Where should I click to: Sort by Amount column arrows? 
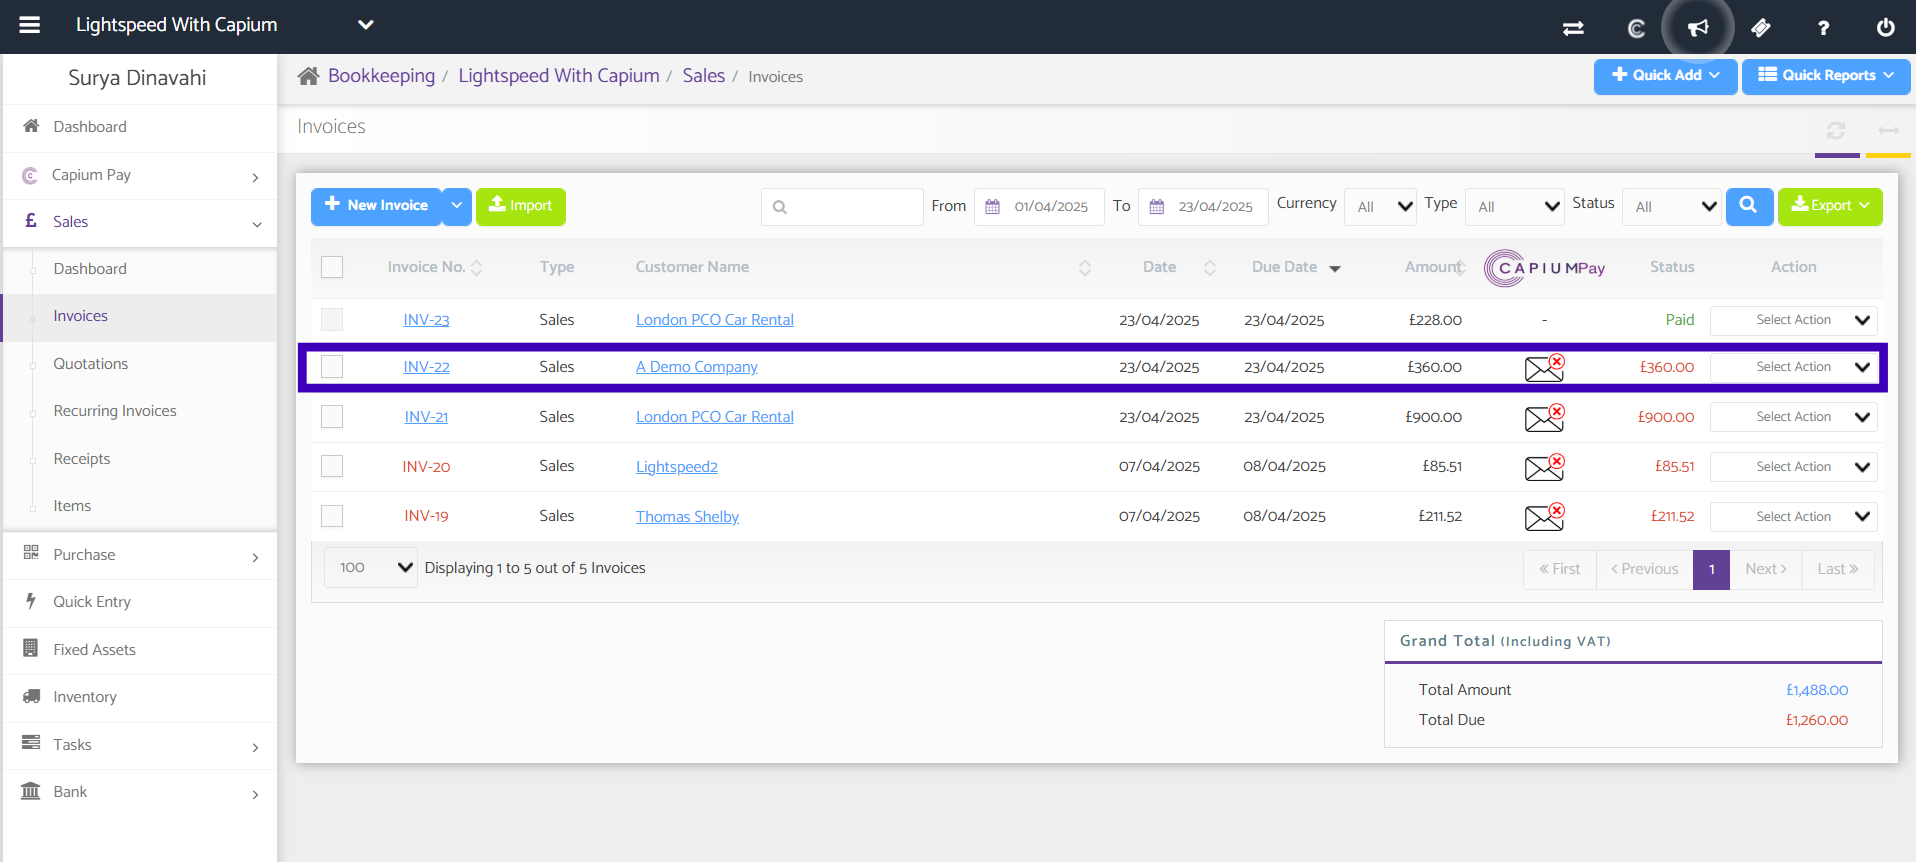tap(1461, 268)
